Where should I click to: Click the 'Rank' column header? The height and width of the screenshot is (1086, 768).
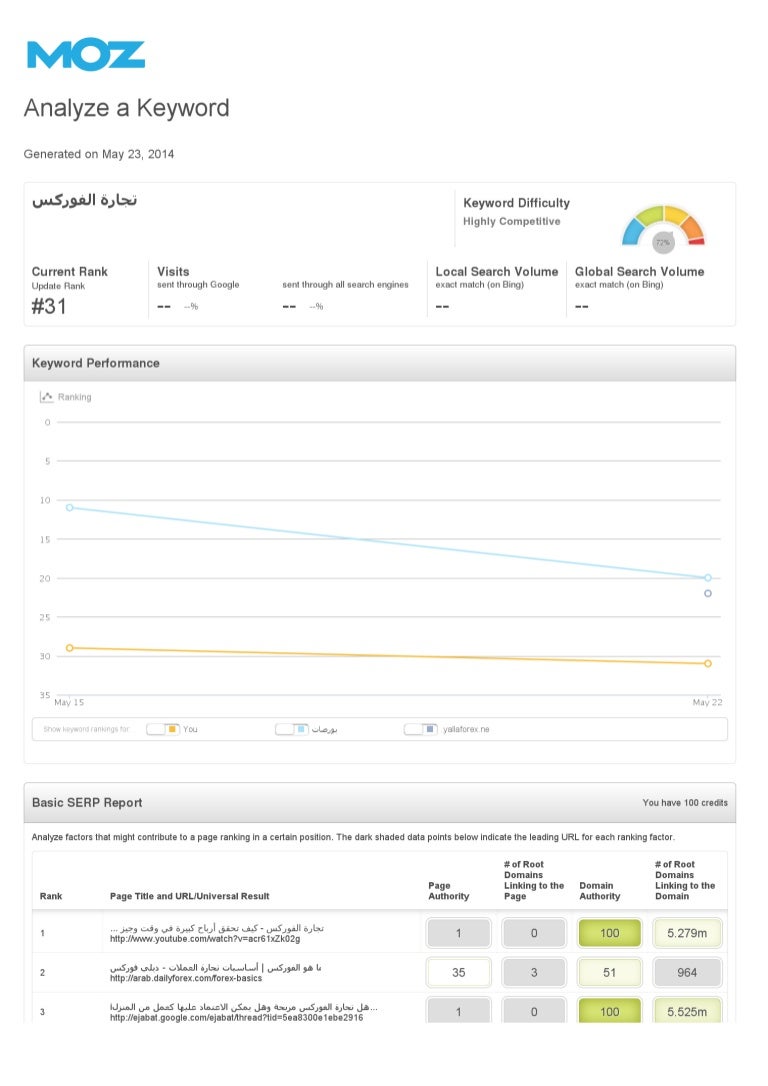51,896
